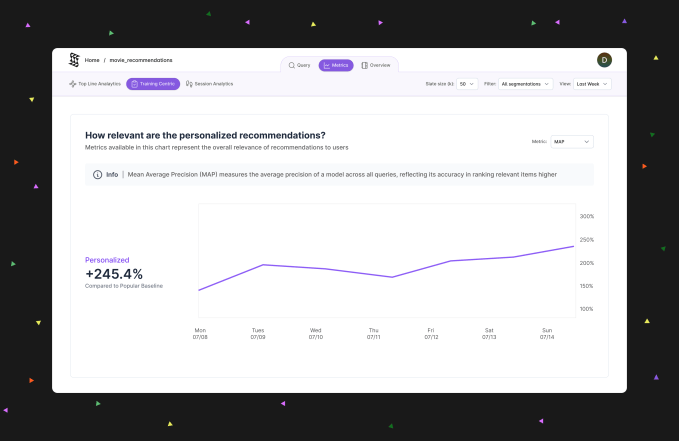The image size is (679, 441).
Task: Open the Last Week view dropdown
Action: click(x=592, y=84)
